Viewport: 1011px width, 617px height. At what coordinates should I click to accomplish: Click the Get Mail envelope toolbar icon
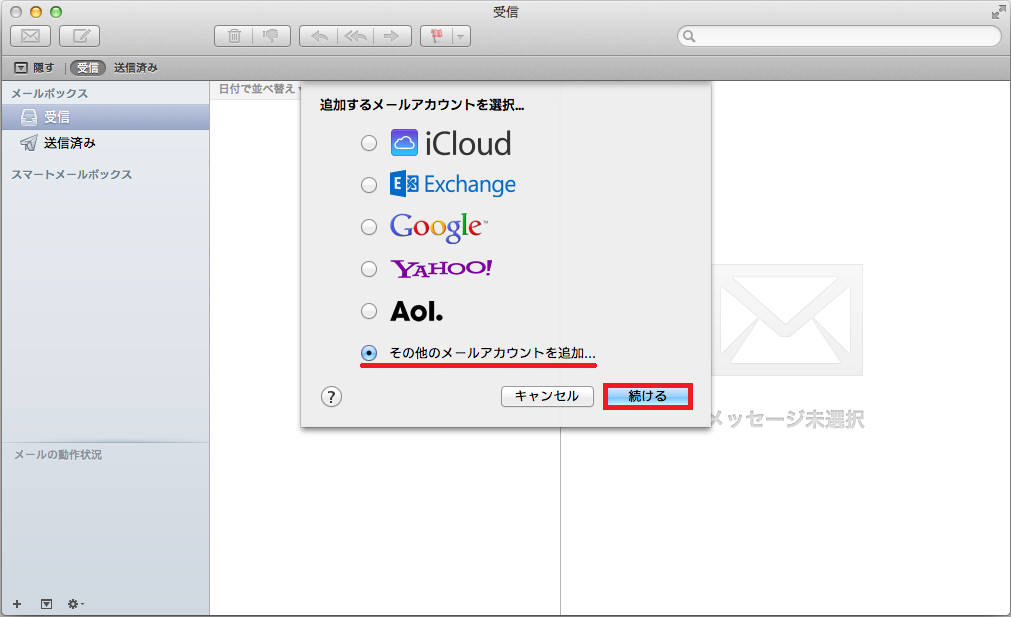30,36
